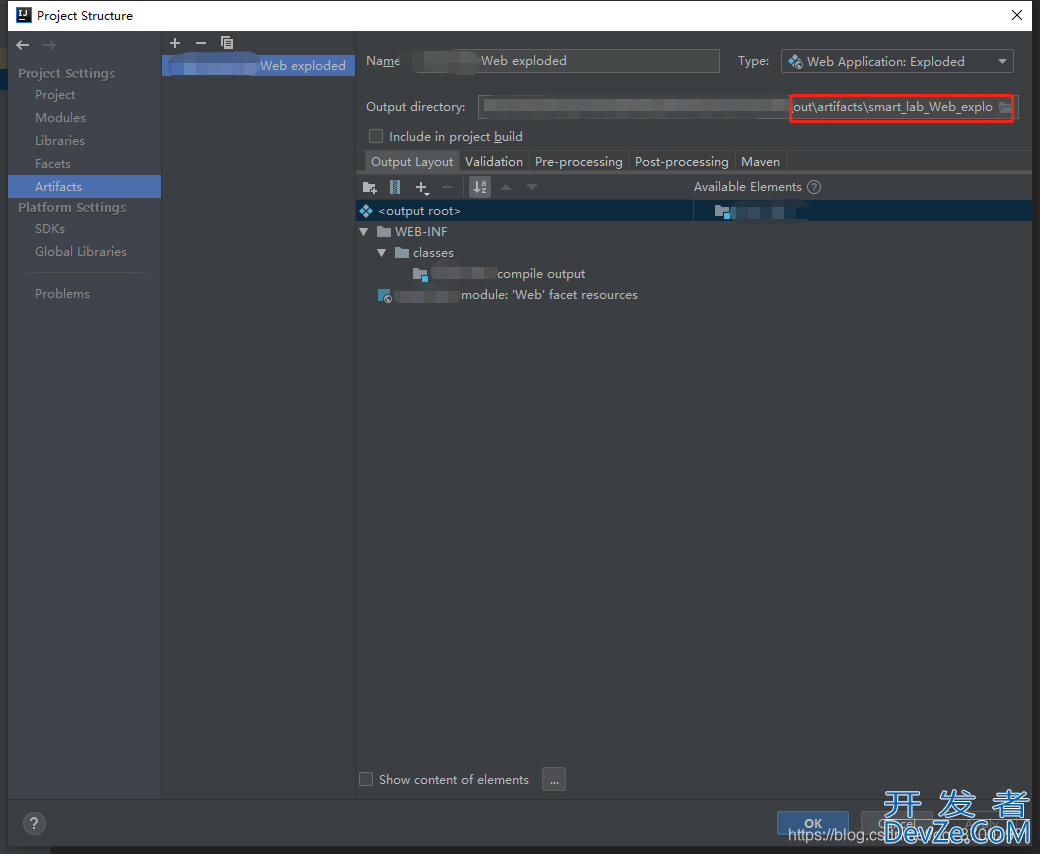Open Problems section
Image resolution: width=1040 pixels, height=854 pixels.
click(x=62, y=294)
